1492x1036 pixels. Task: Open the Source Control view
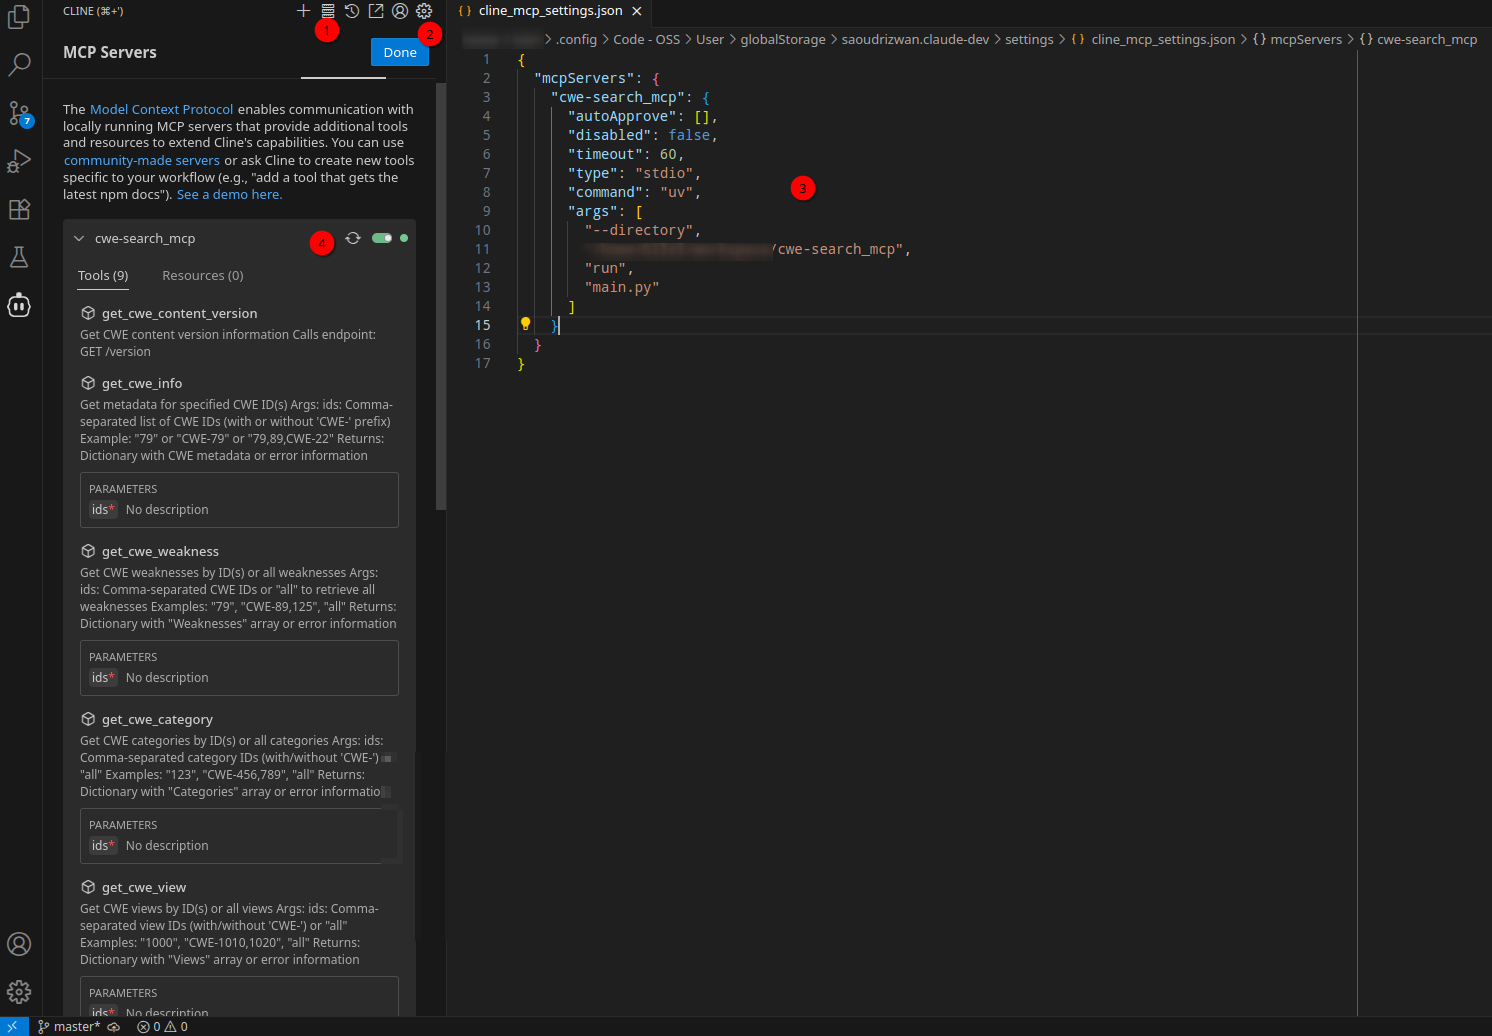point(19,113)
